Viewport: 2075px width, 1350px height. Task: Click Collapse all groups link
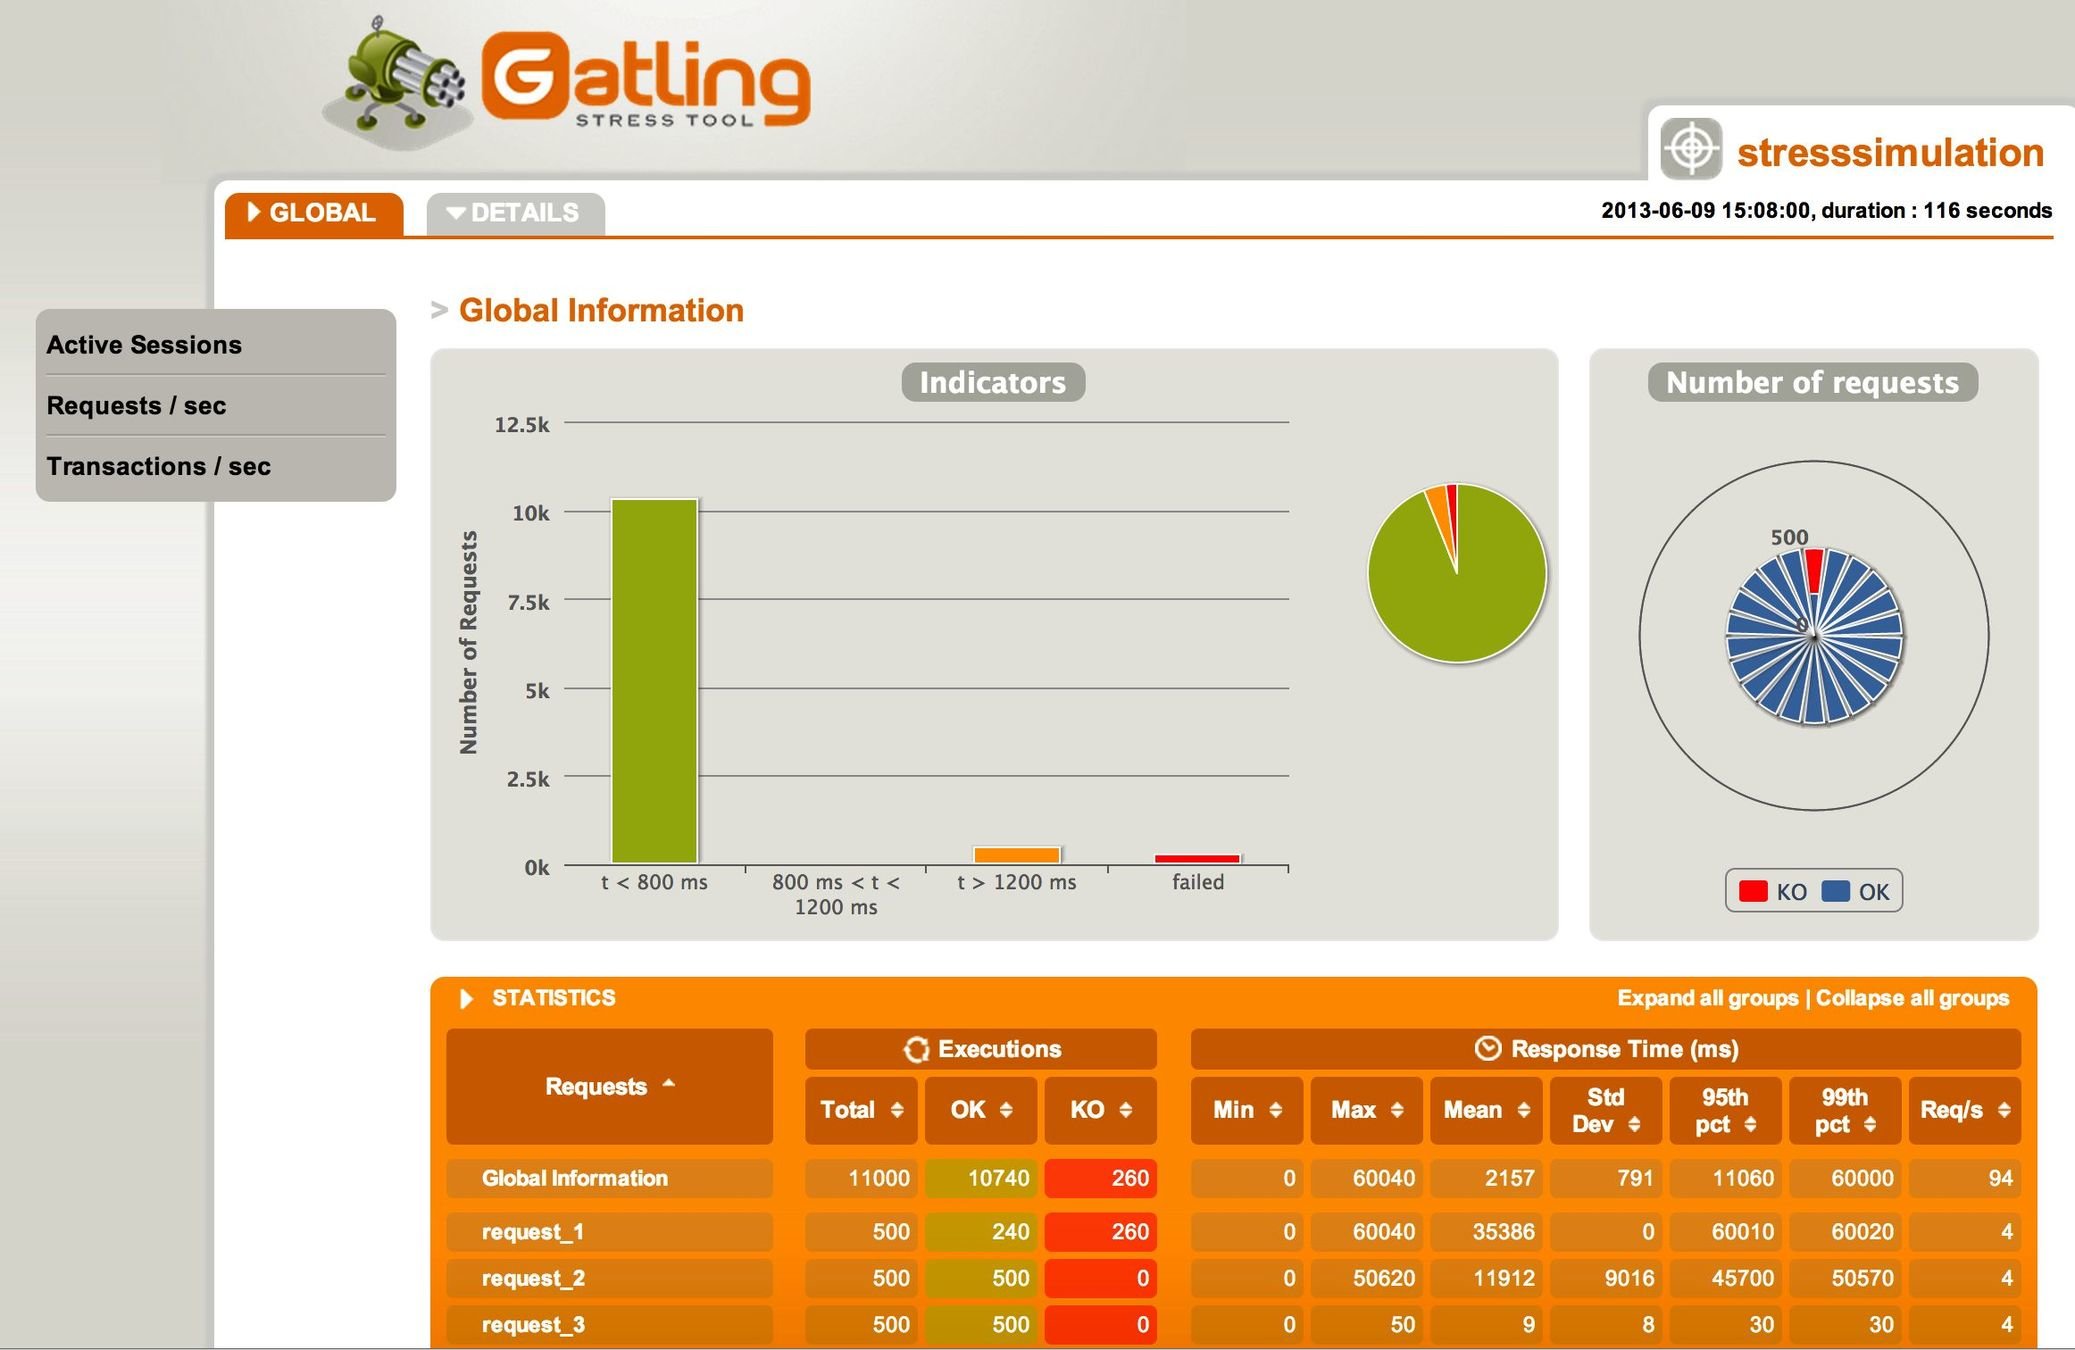(x=1912, y=998)
